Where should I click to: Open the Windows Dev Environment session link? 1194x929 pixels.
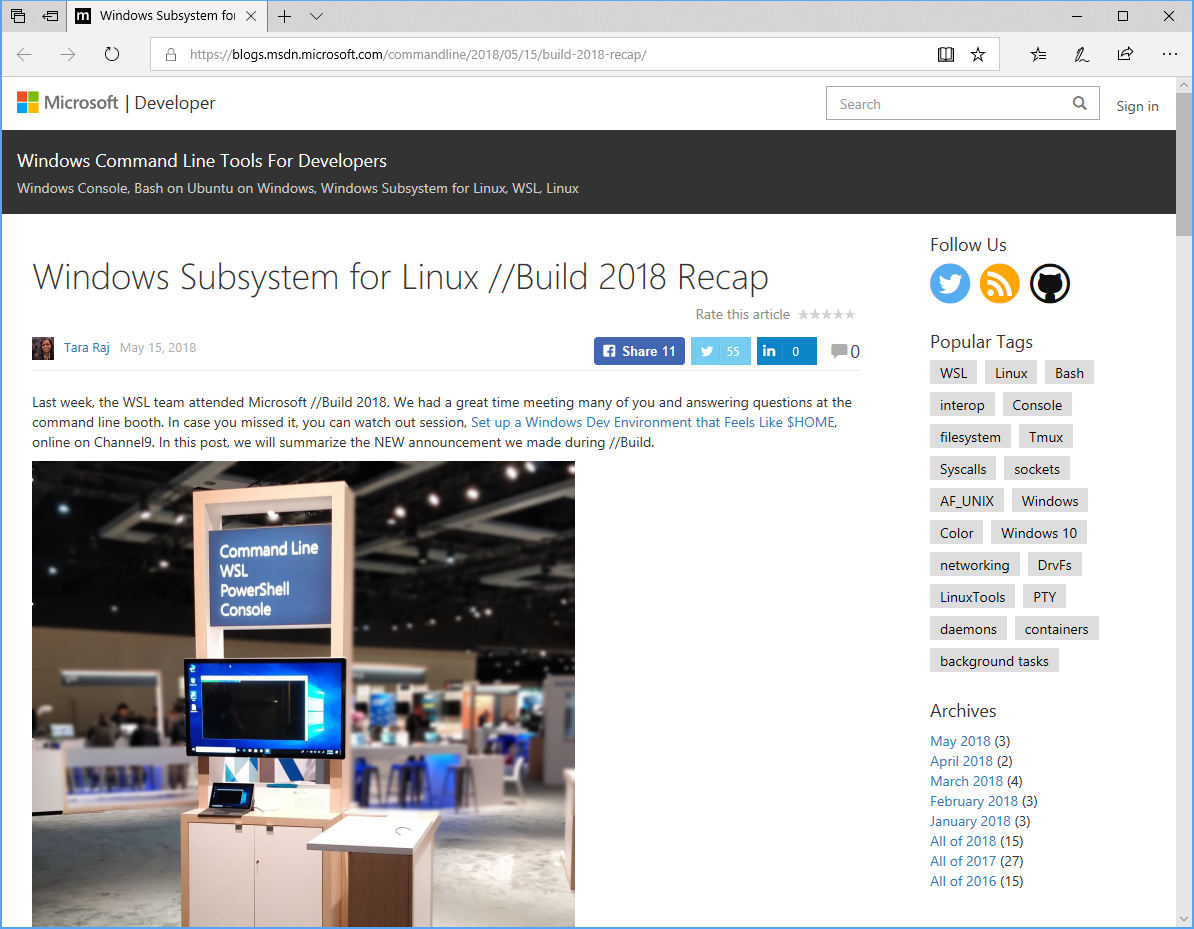[x=652, y=421]
